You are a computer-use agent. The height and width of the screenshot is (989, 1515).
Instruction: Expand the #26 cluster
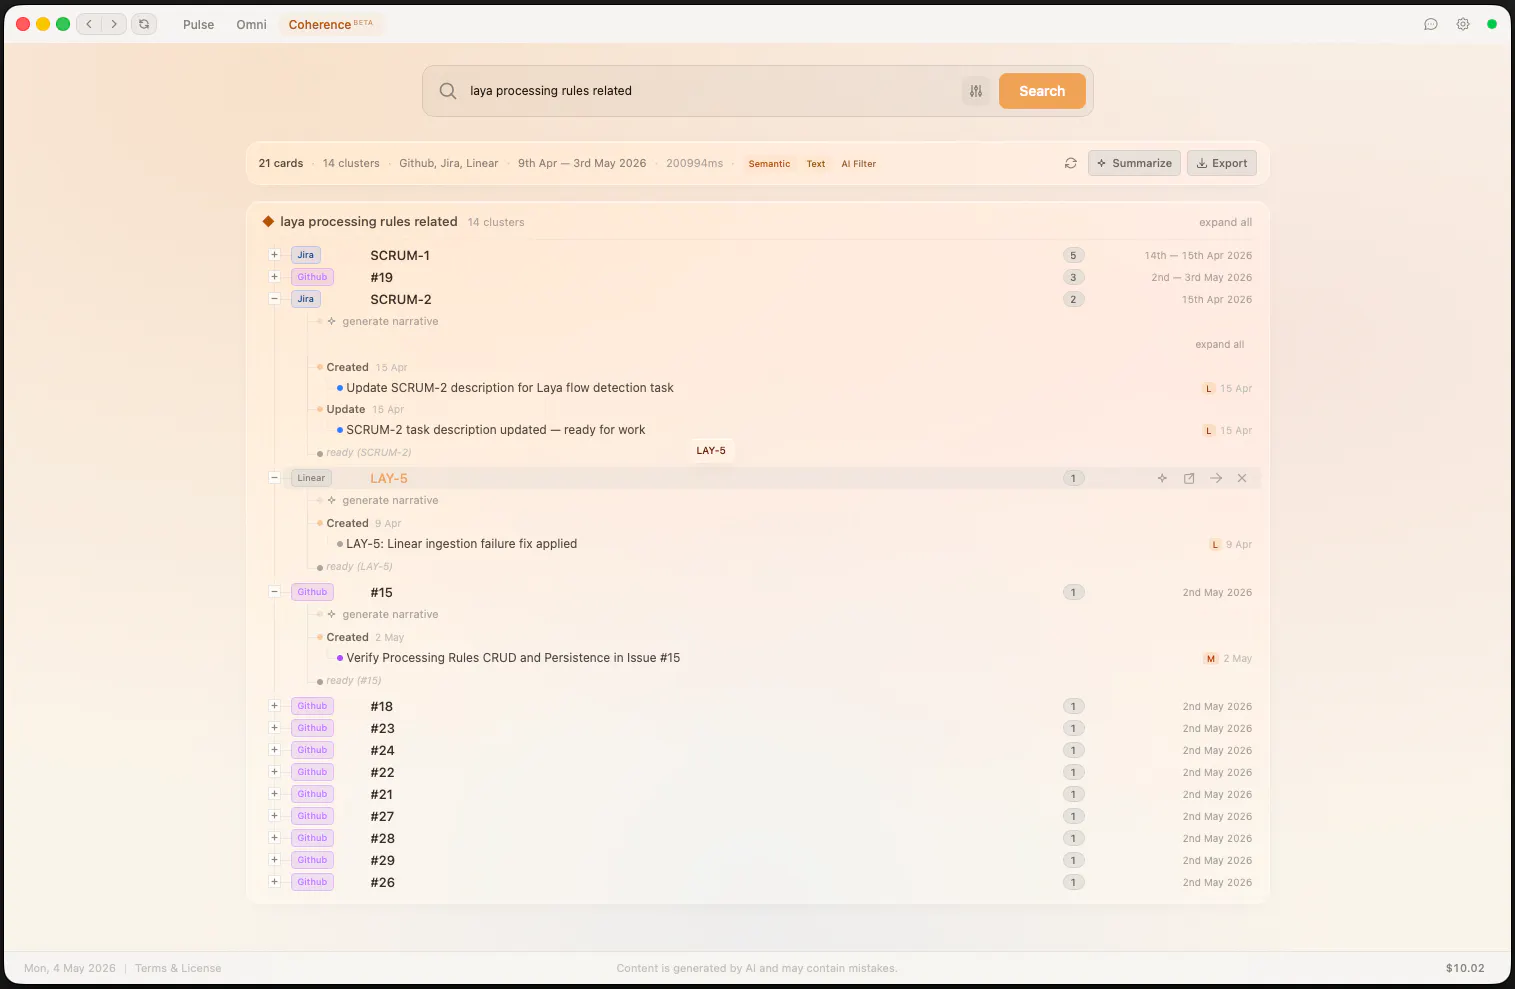(x=274, y=882)
